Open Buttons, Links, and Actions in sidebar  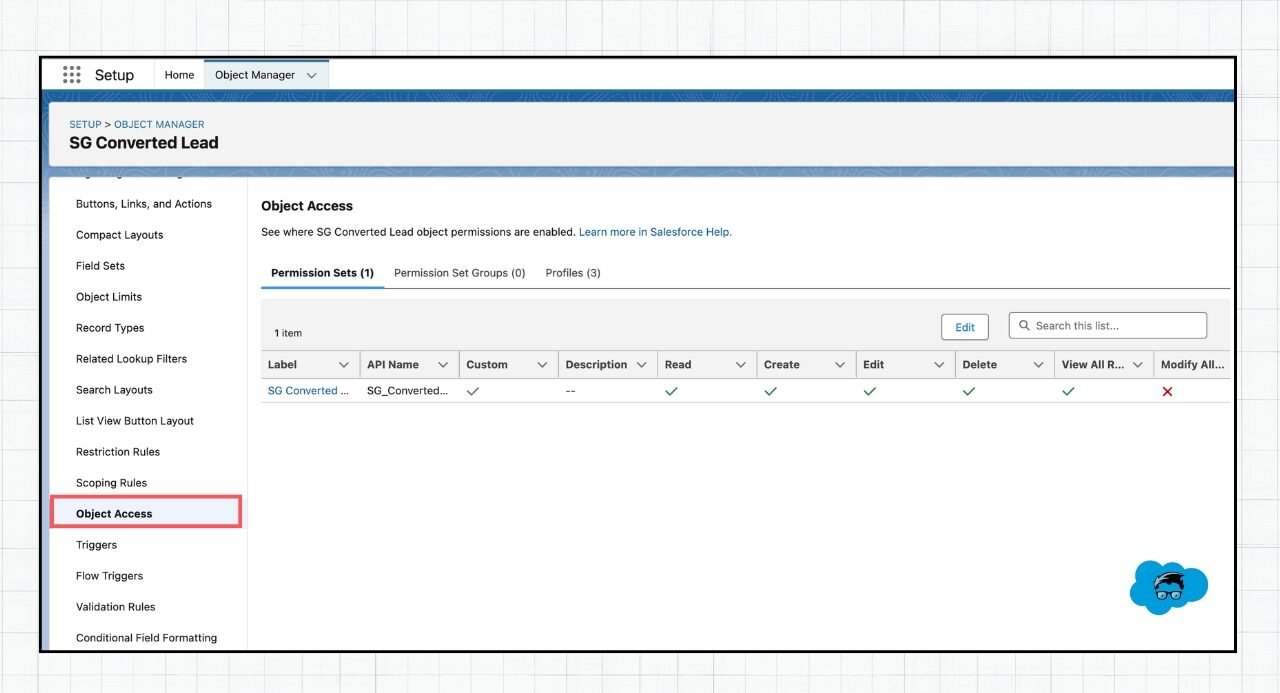[144, 204]
